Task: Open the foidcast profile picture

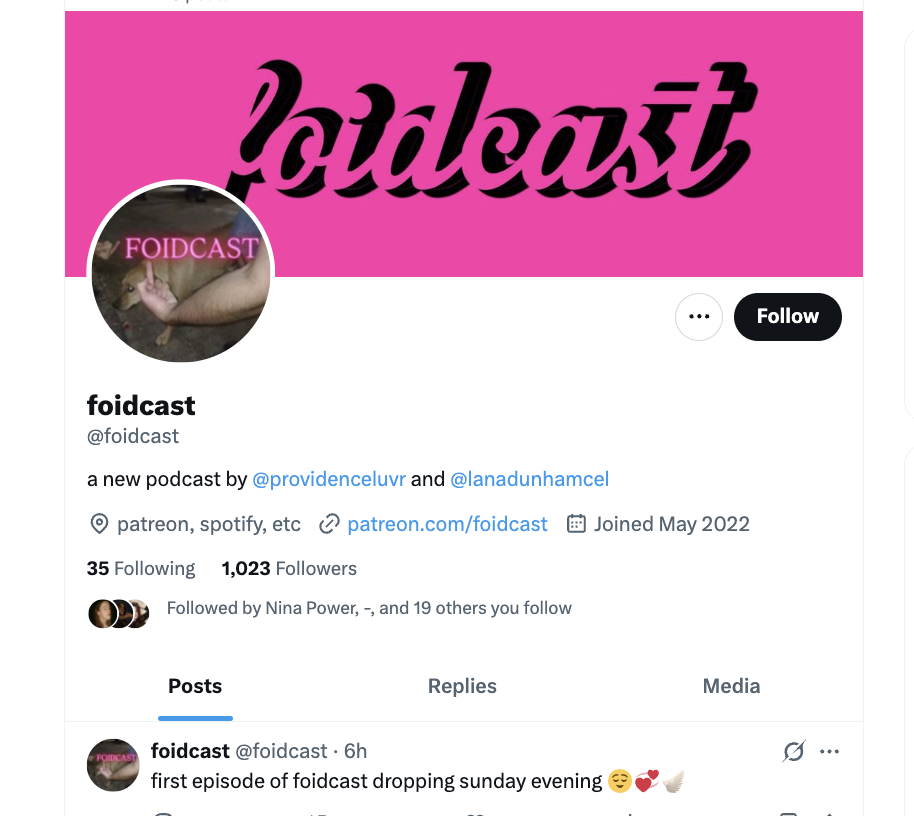Action: point(181,272)
